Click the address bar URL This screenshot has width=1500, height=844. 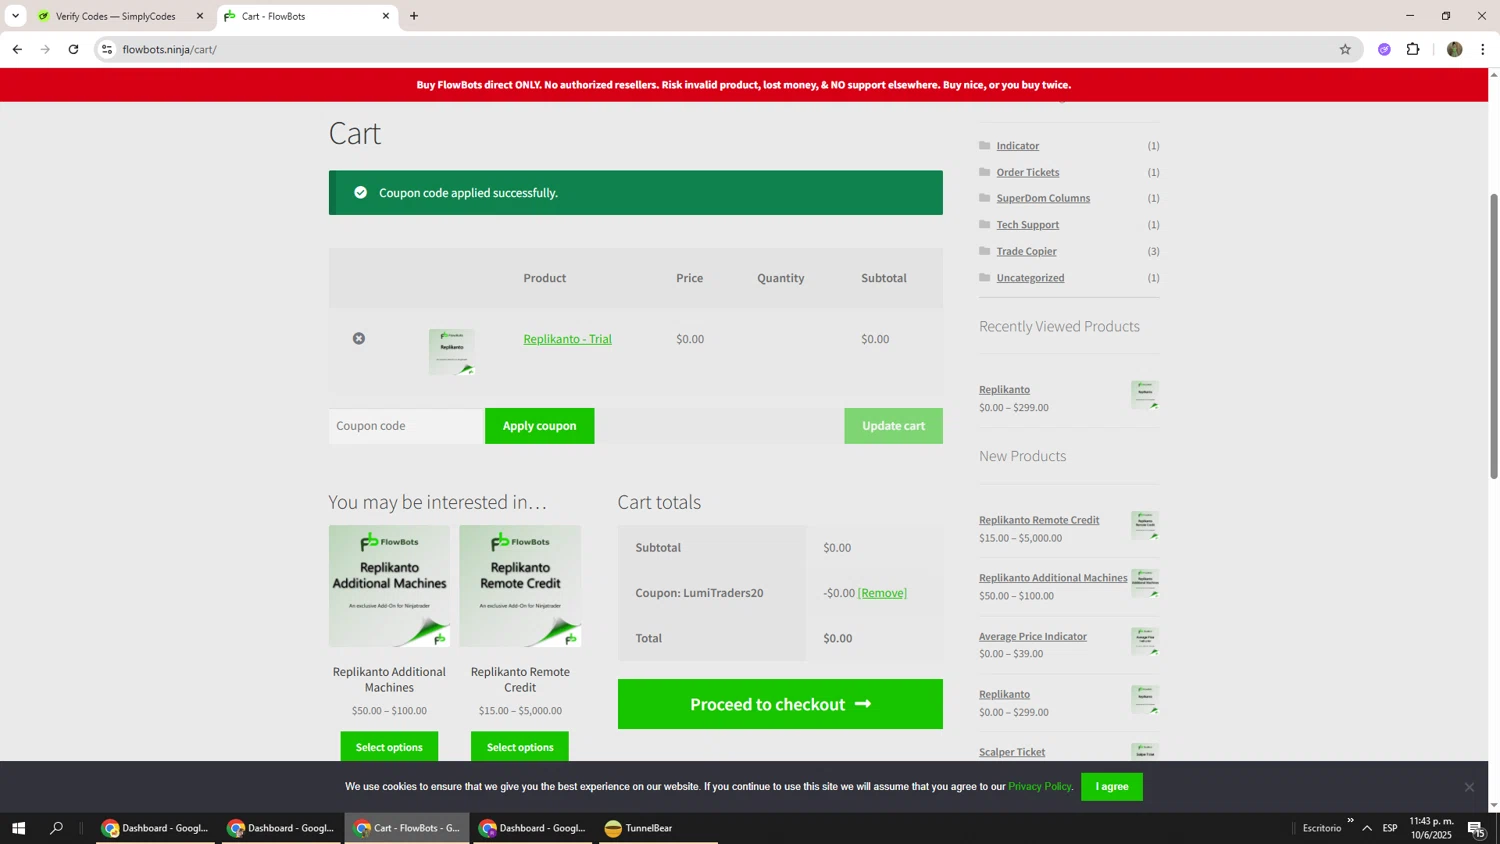pos(169,49)
